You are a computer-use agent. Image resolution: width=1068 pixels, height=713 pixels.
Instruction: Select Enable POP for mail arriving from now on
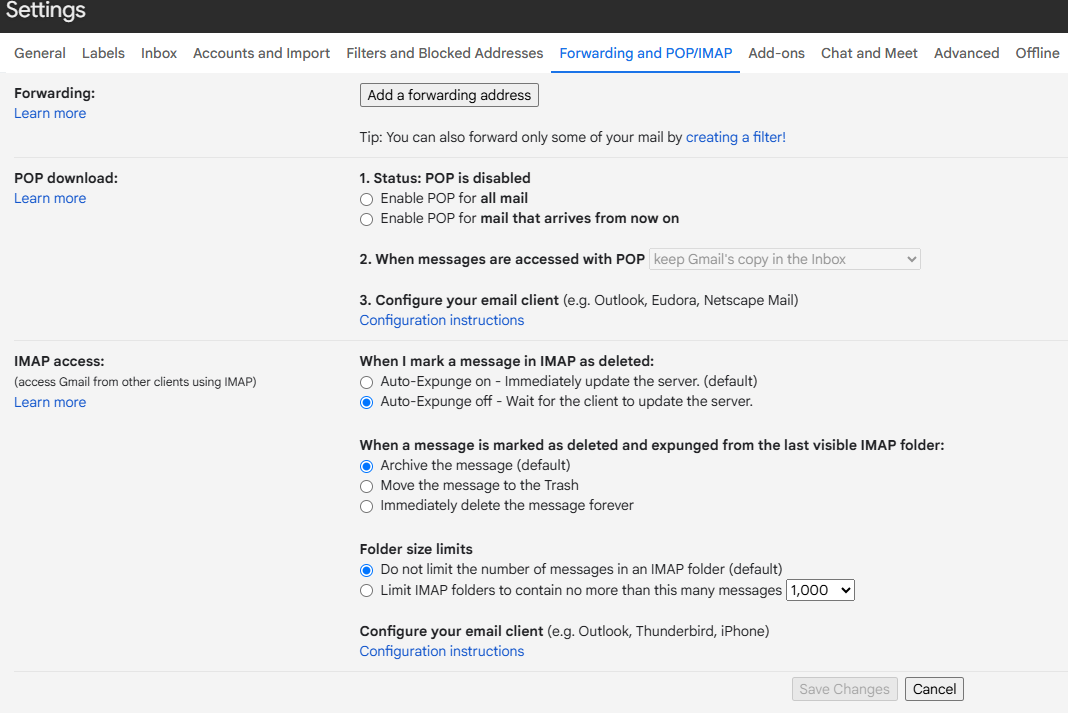pos(367,219)
